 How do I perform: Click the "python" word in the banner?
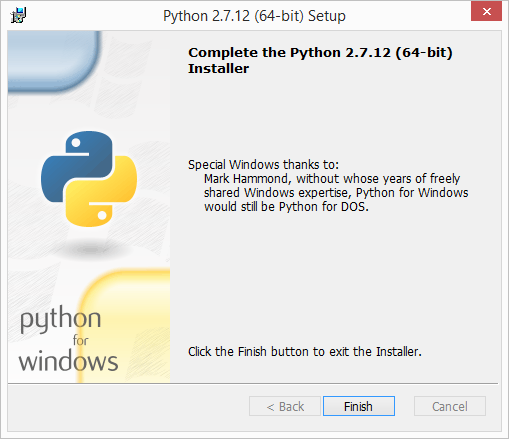60,319
